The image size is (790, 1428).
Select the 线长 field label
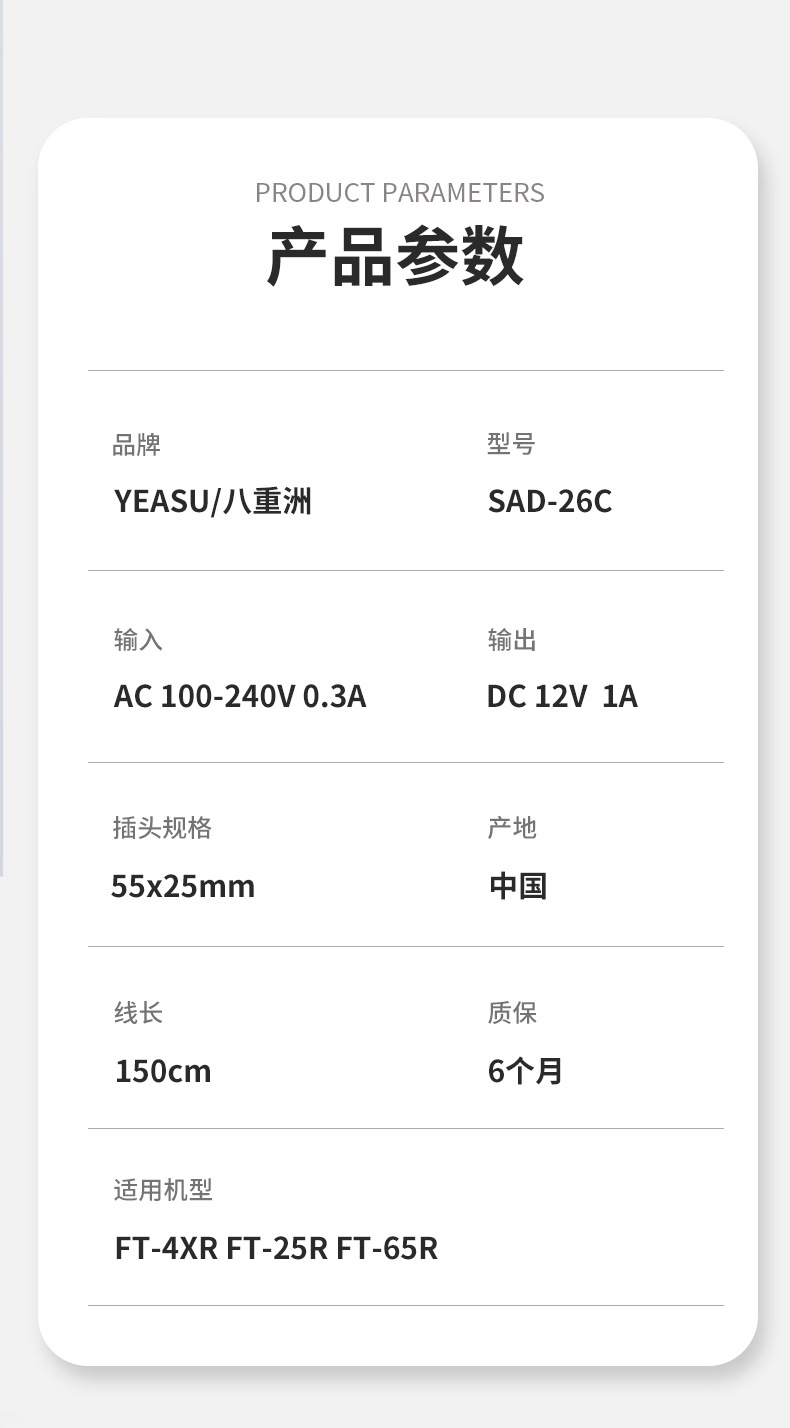[x=138, y=1013]
